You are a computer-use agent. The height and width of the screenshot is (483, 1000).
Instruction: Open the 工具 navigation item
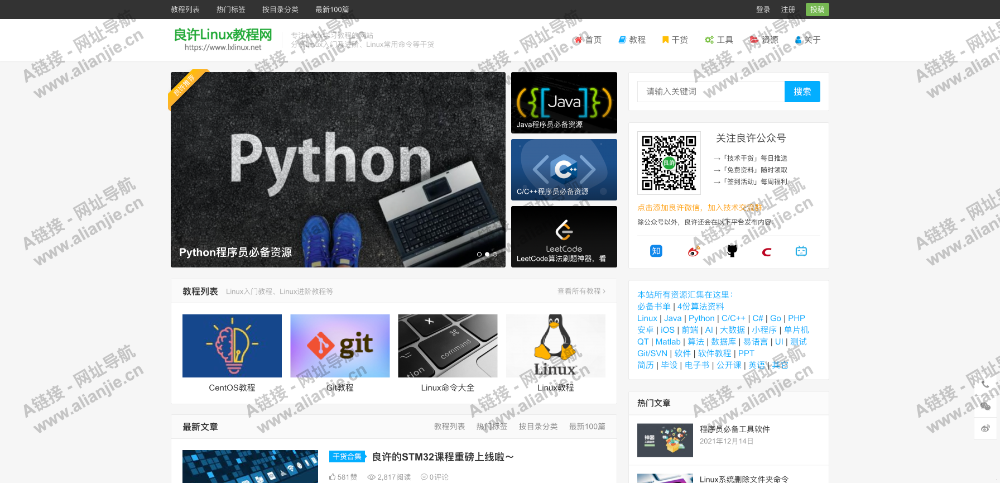coord(719,40)
